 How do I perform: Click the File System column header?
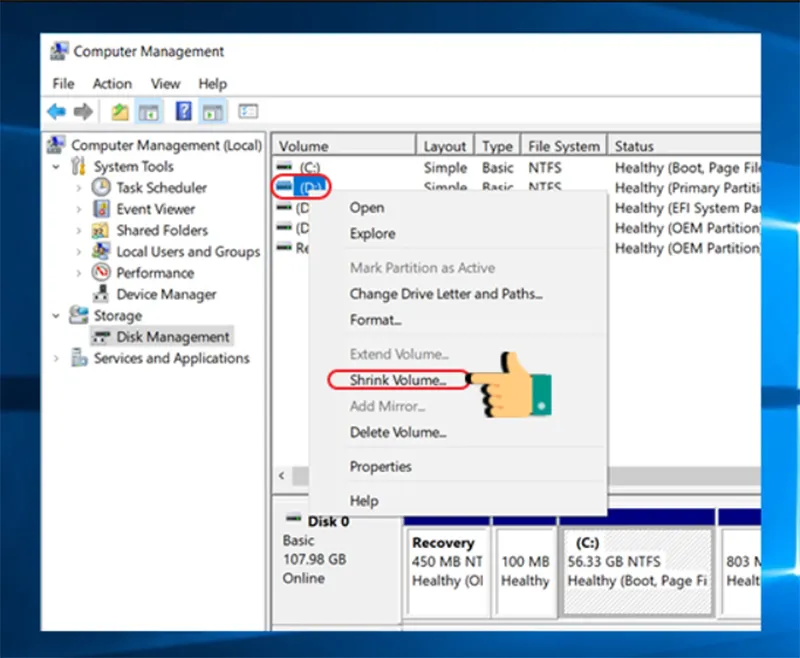564,146
